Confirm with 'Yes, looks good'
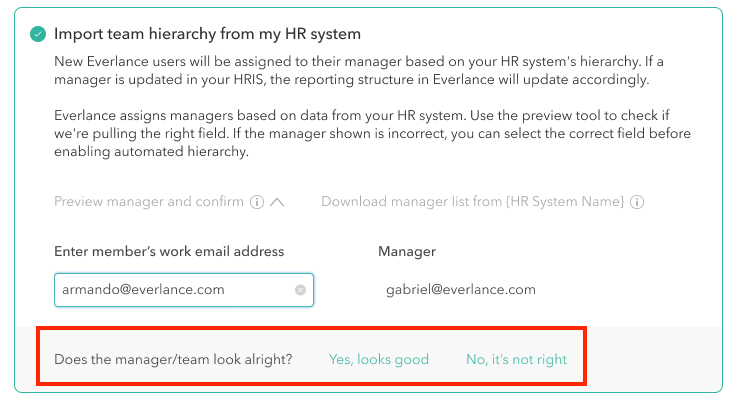Screen dimensions: 738x404 378,359
